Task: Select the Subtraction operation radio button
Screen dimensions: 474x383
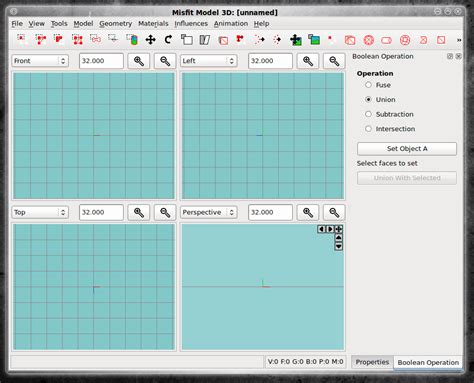Action: point(368,114)
